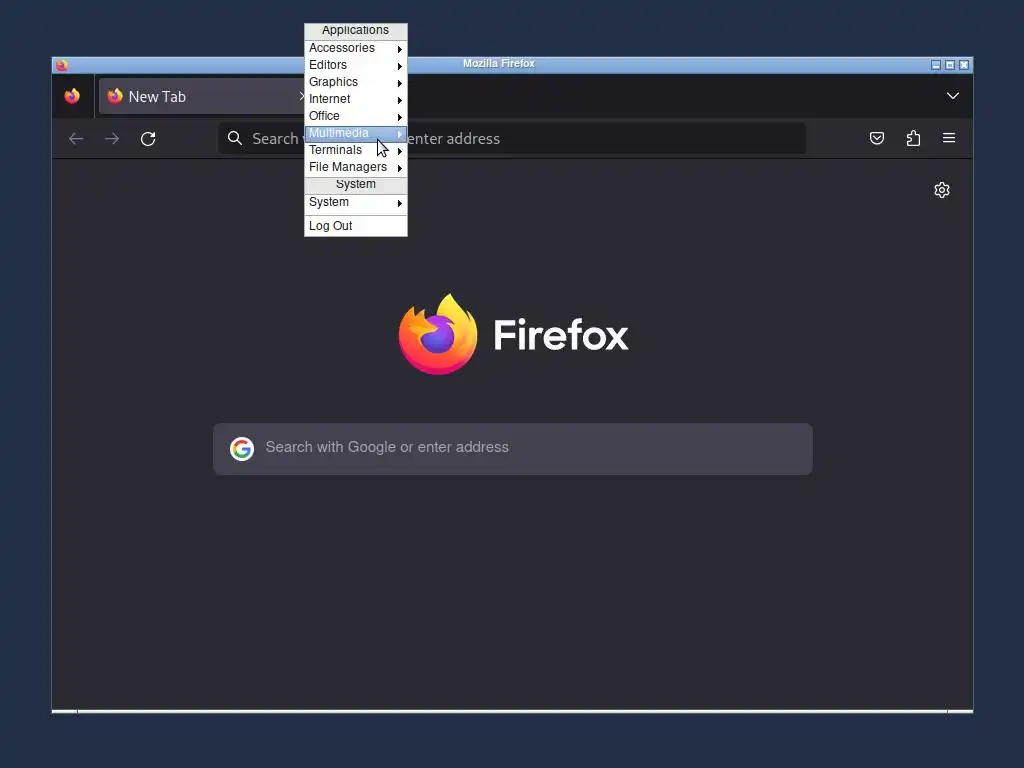Select the New Tab tab
Image resolution: width=1024 pixels, height=768 pixels.
201,96
